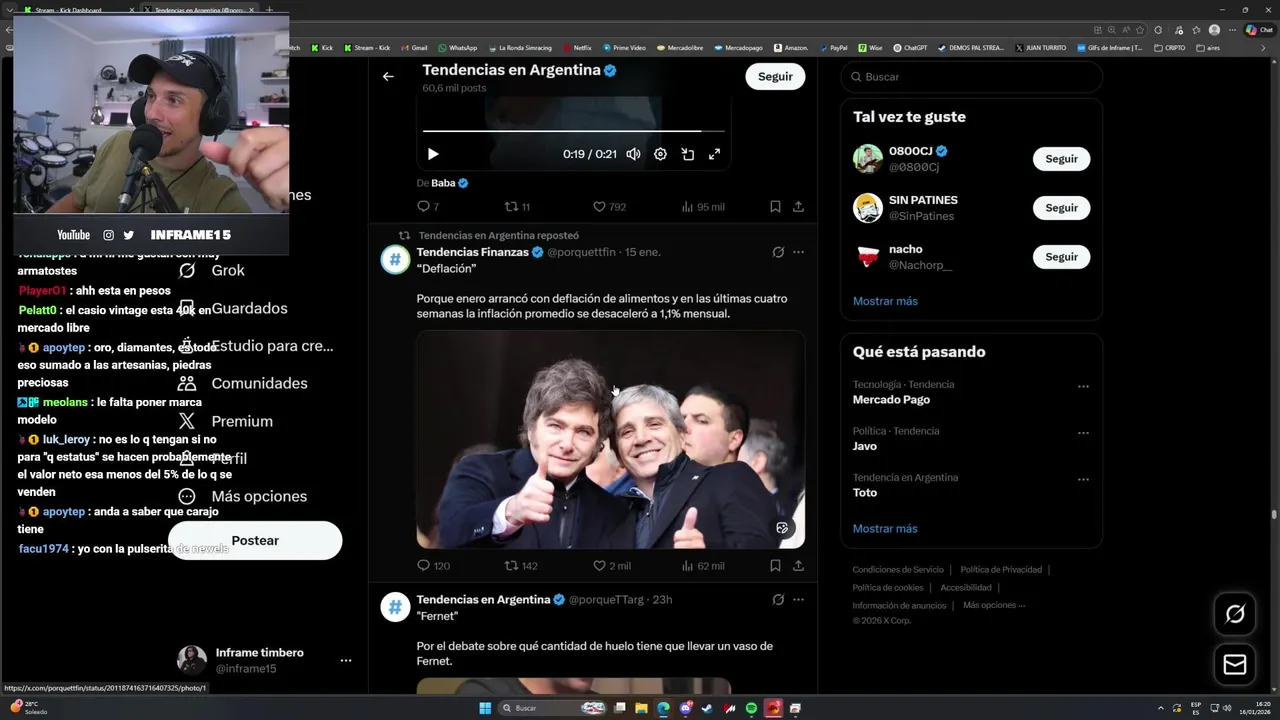Toggle picture-in-picture on the video
The image size is (1280, 720).
pyautogui.click(x=688, y=154)
